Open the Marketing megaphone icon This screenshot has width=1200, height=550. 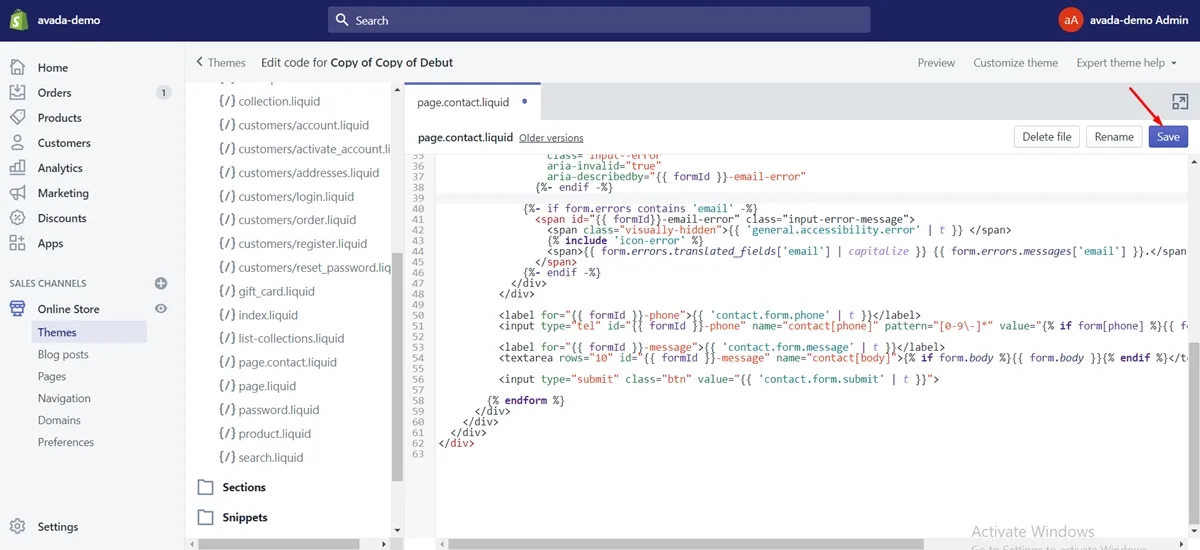[x=17, y=193]
